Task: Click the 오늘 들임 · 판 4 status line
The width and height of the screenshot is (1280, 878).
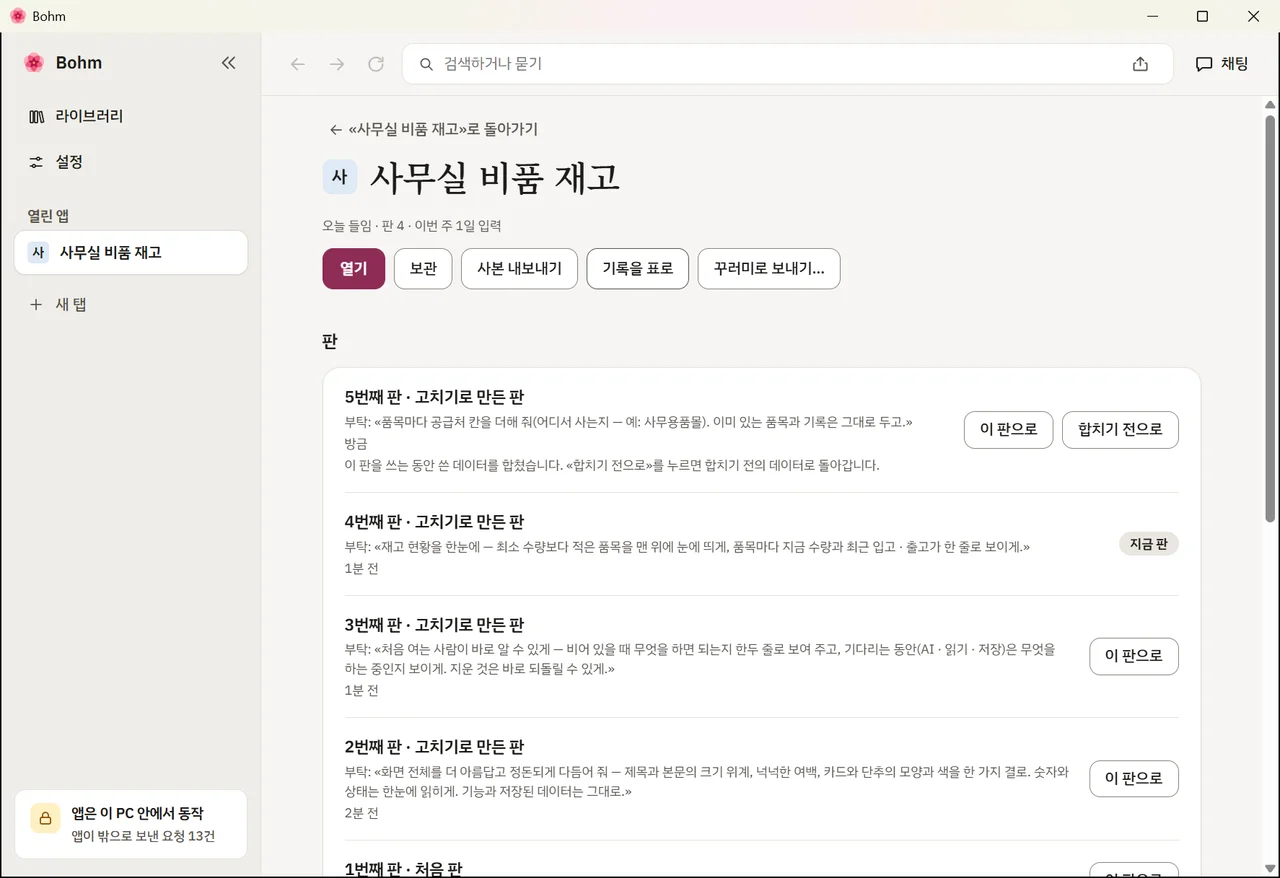Action: pyautogui.click(x=412, y=226)
